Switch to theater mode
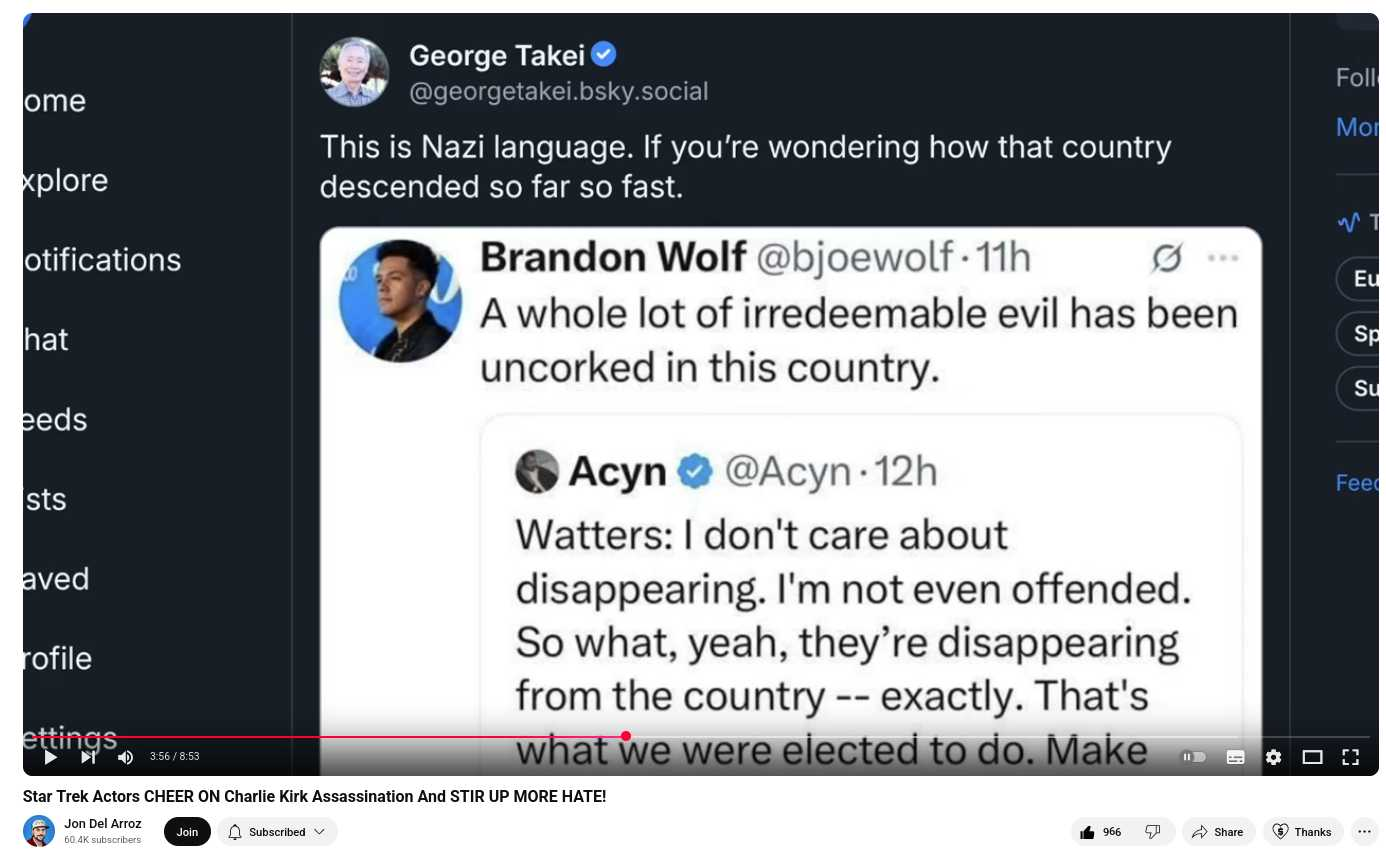 (1312, 757)
